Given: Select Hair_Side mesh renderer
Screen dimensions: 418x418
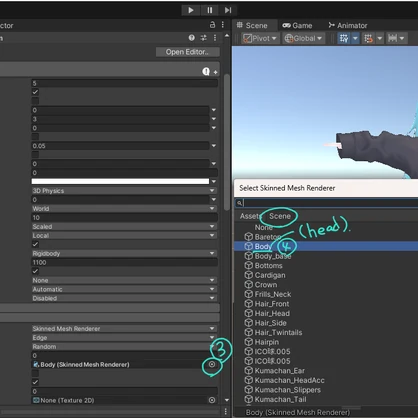Looking at the screenshot, I should pyautogui.click(x=326, y=323).
